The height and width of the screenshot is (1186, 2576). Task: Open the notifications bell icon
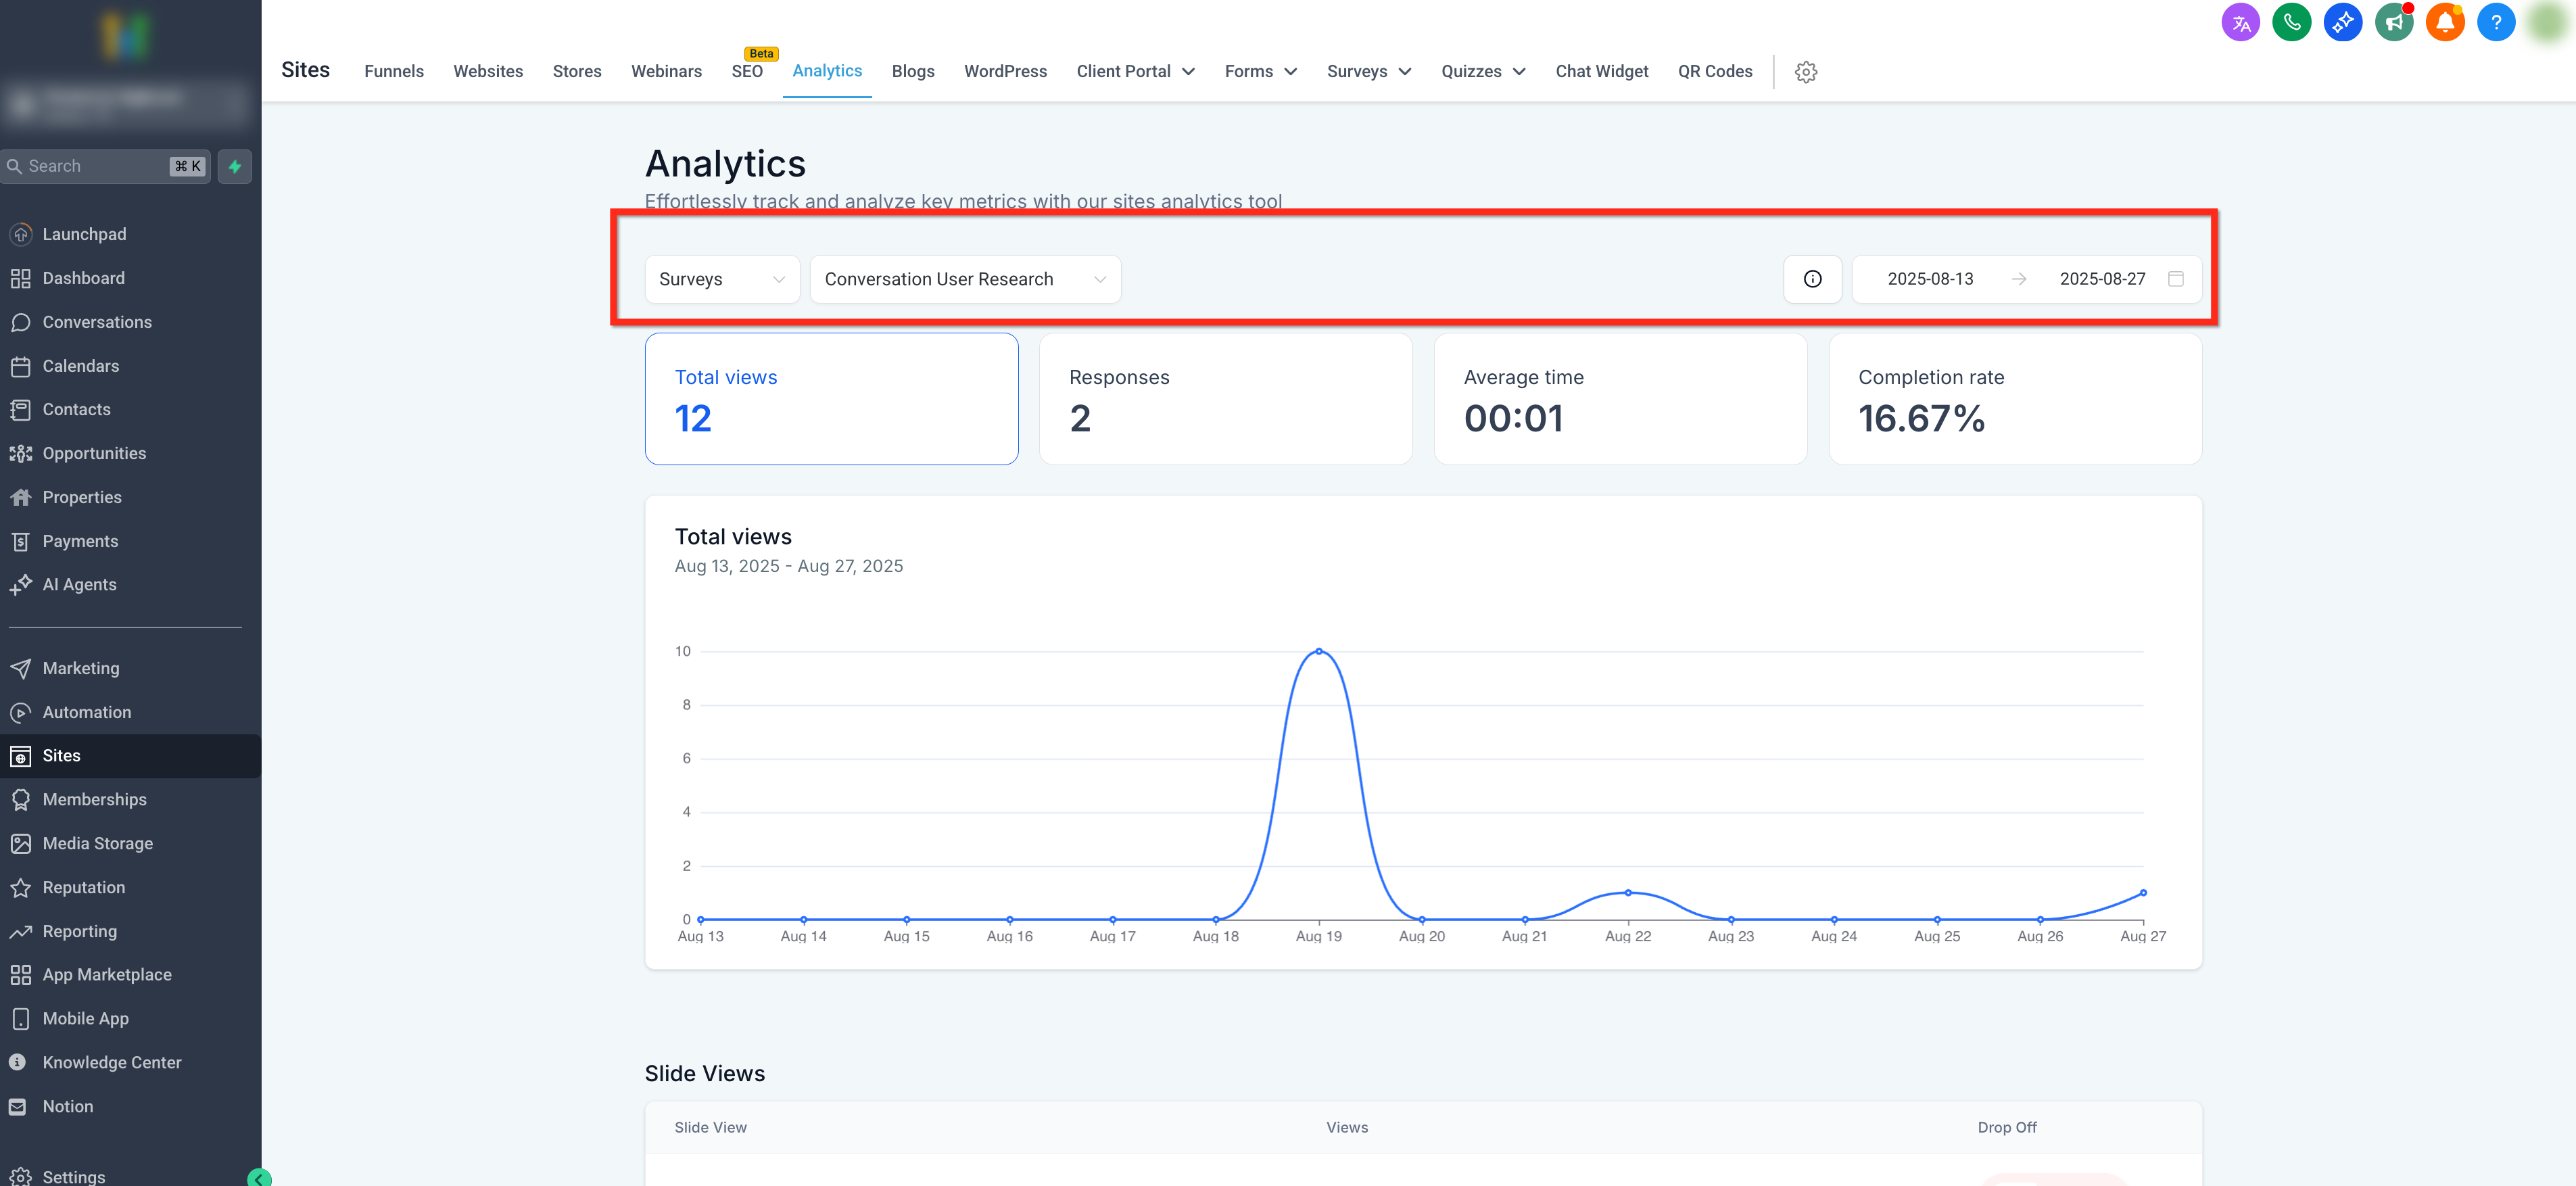2444,22
